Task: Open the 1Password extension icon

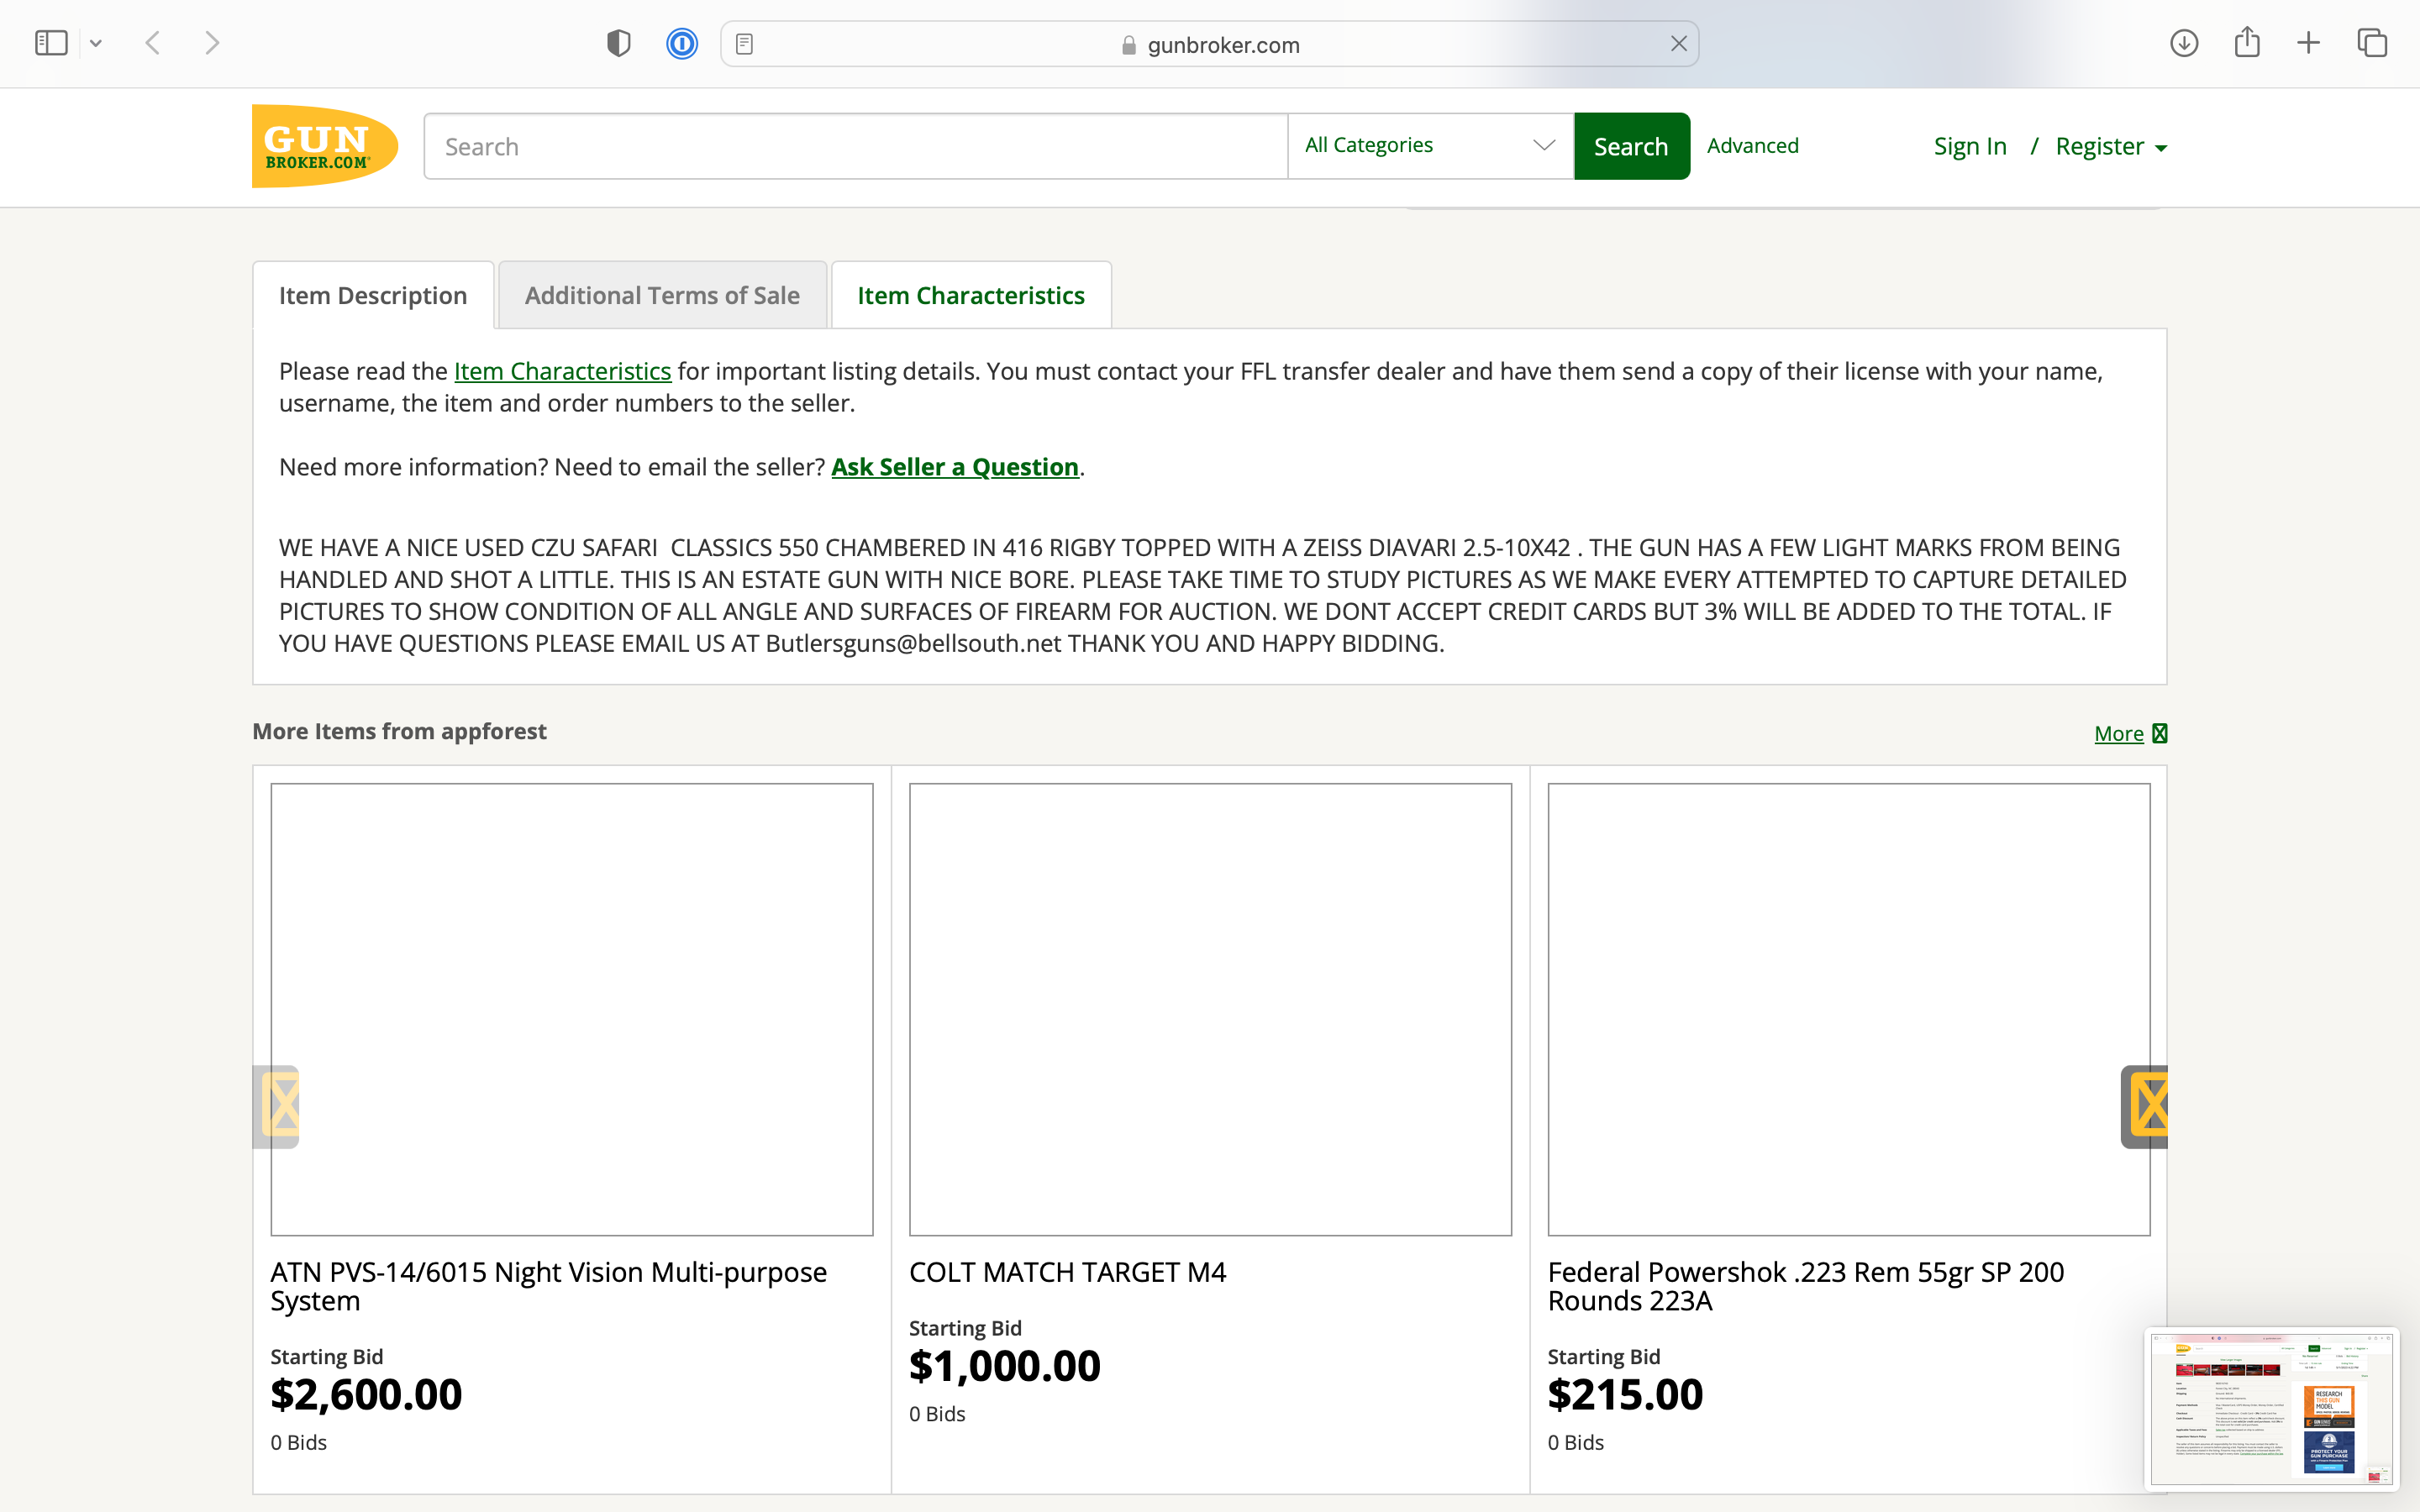Action: click(682, 43)
